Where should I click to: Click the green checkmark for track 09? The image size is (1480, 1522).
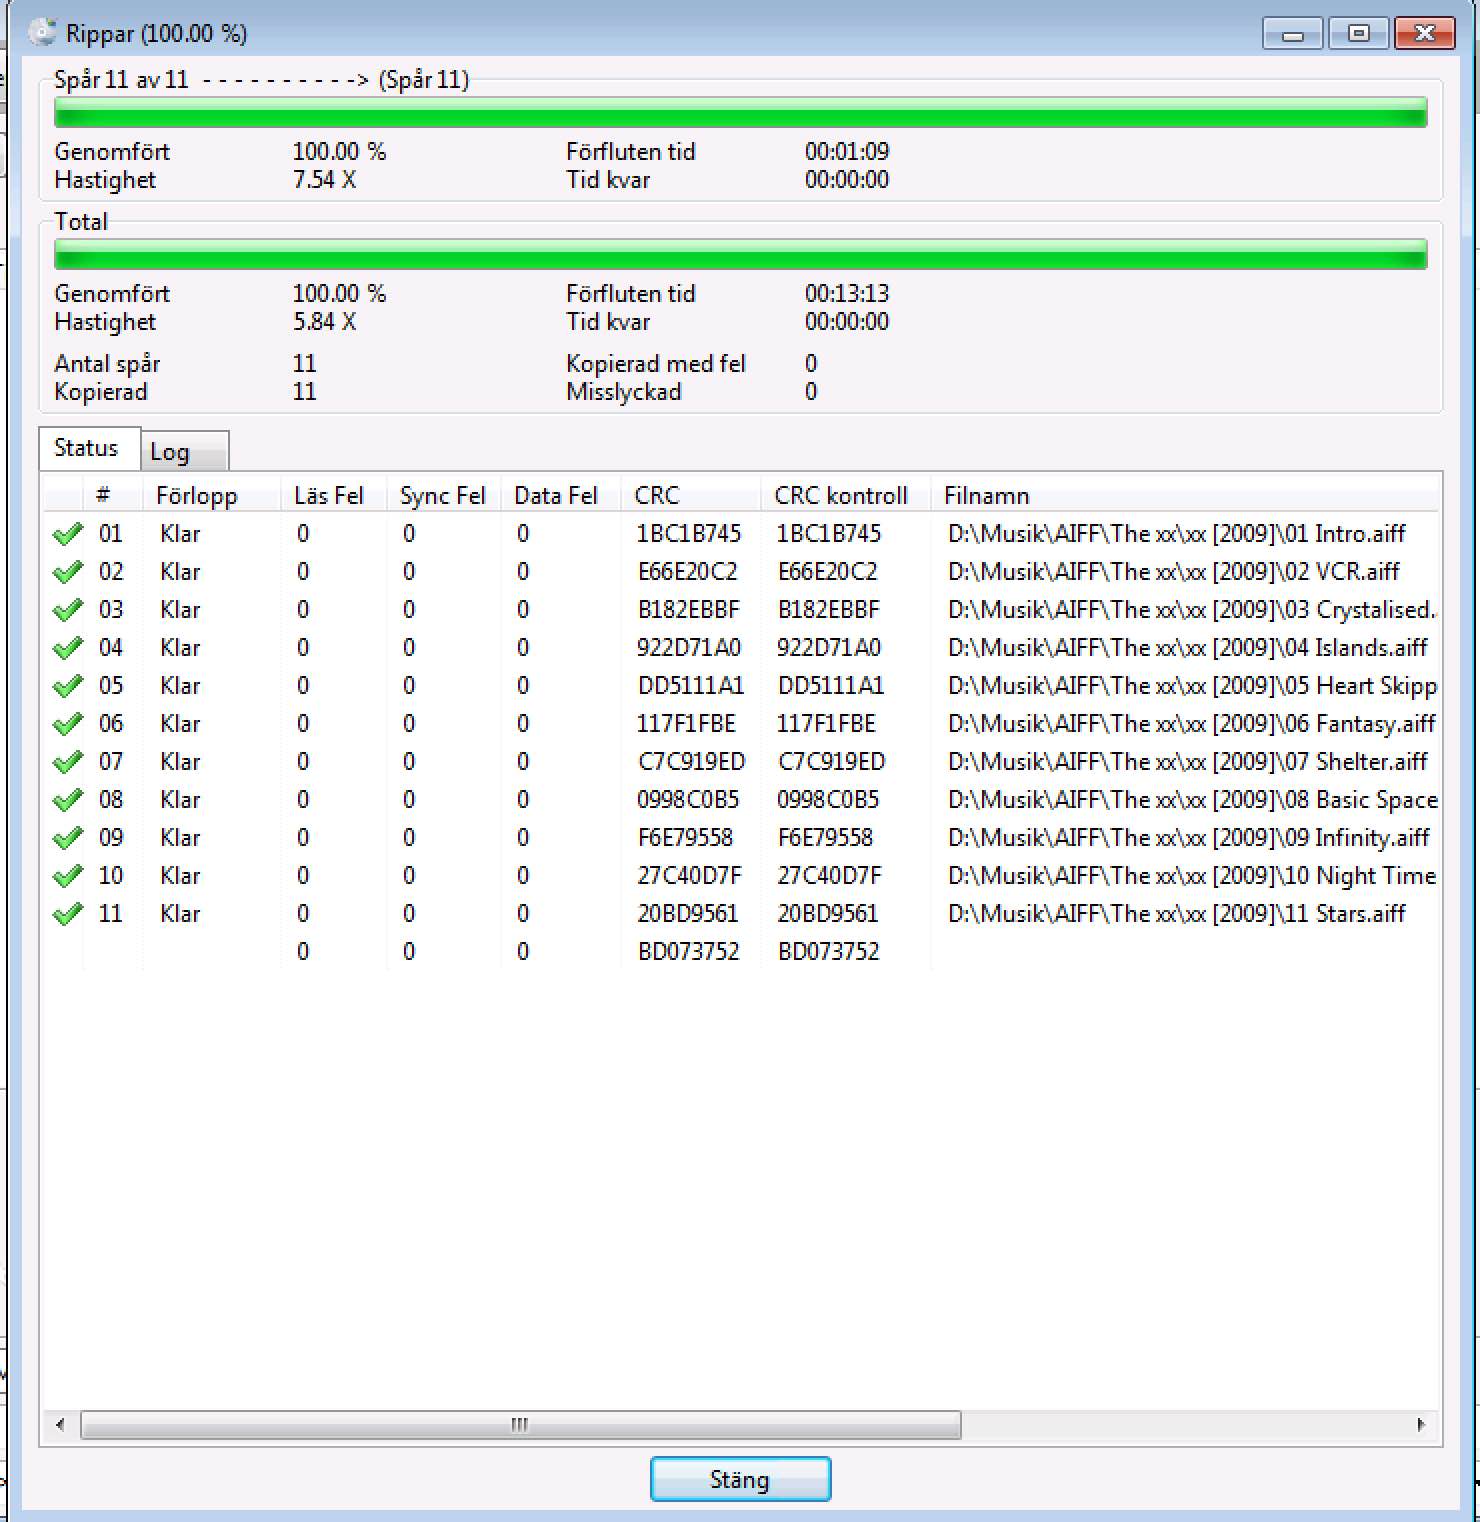point(67,838)
